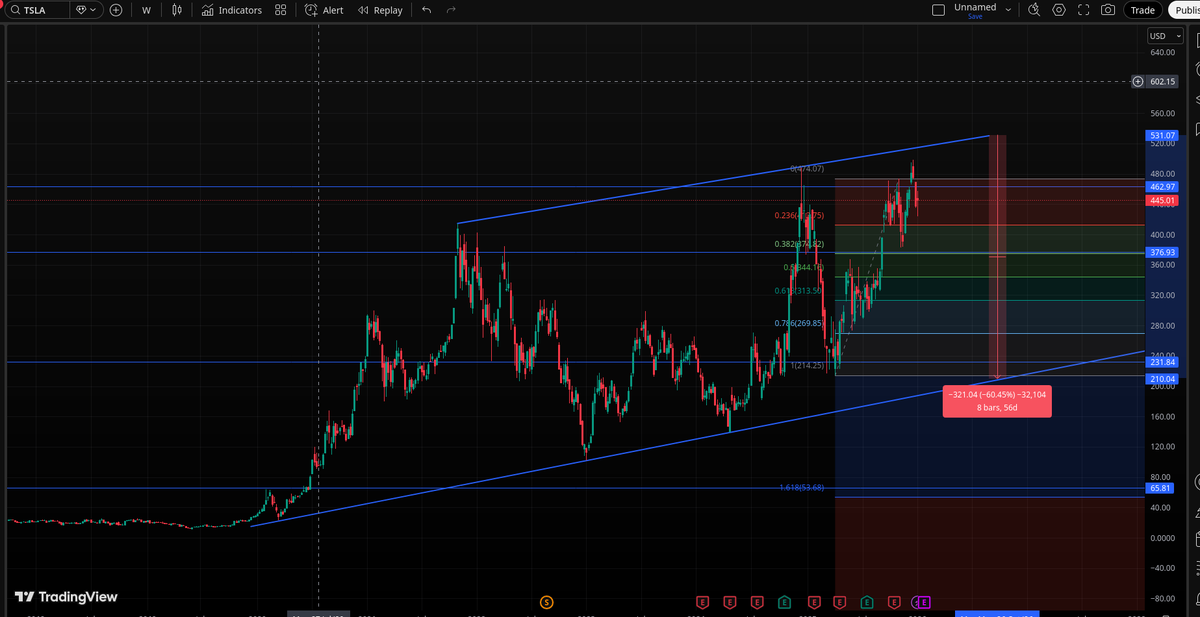Image resolution: width=1200 pixels, height=617 pixels.
Task: Open the USD currency dropdown
Action: click(x=1165, y=36)
